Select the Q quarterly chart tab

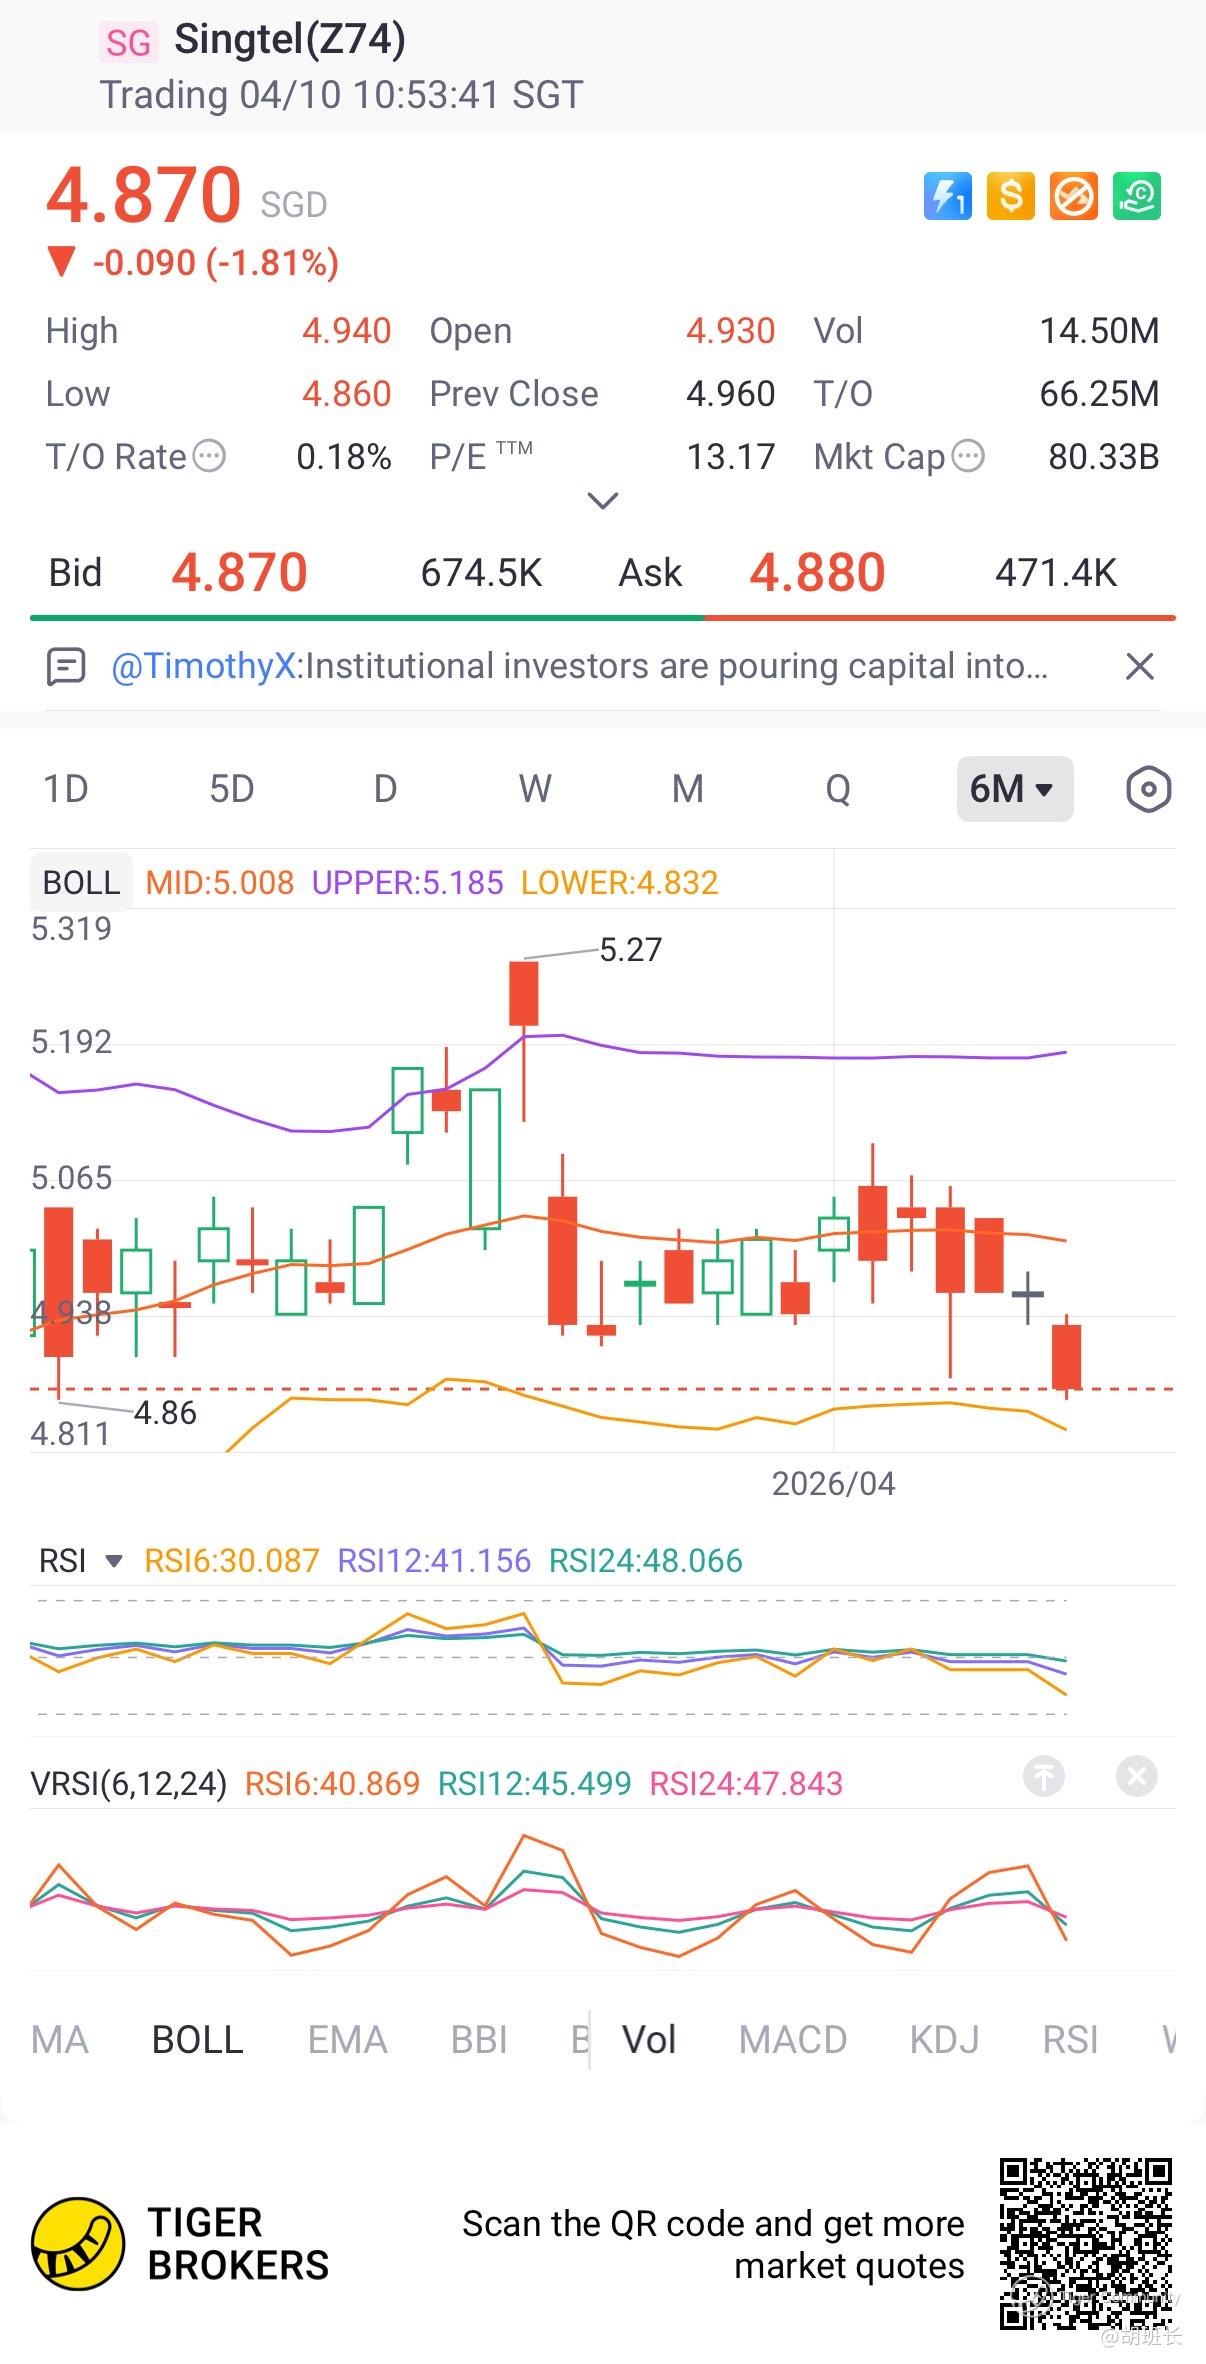[x=838, y=789]
